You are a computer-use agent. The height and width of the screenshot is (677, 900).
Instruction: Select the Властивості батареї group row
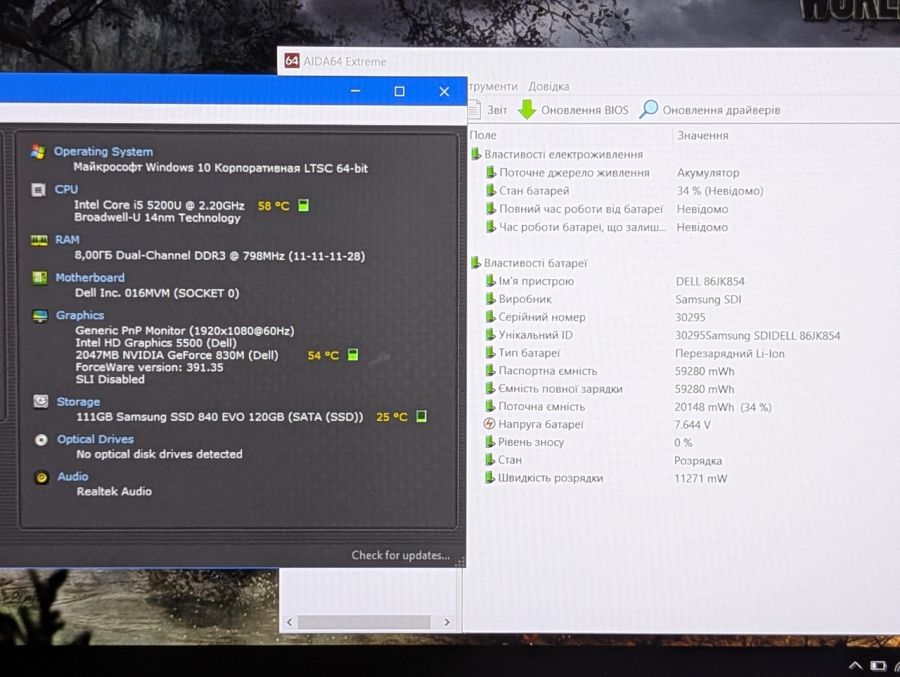(x=529, y=263)
